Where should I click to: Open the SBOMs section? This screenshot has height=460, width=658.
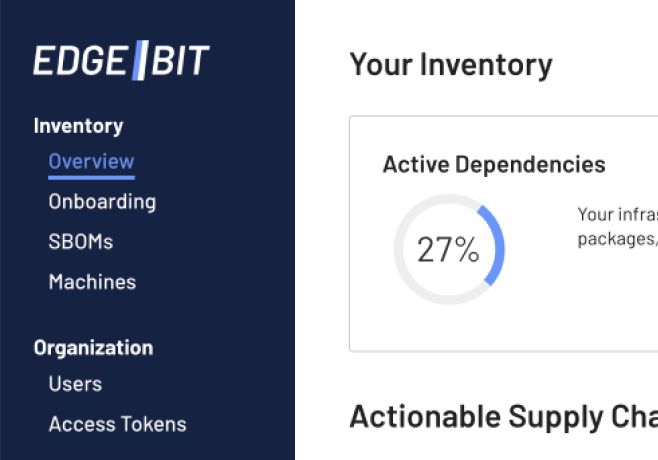click(81, 242)
